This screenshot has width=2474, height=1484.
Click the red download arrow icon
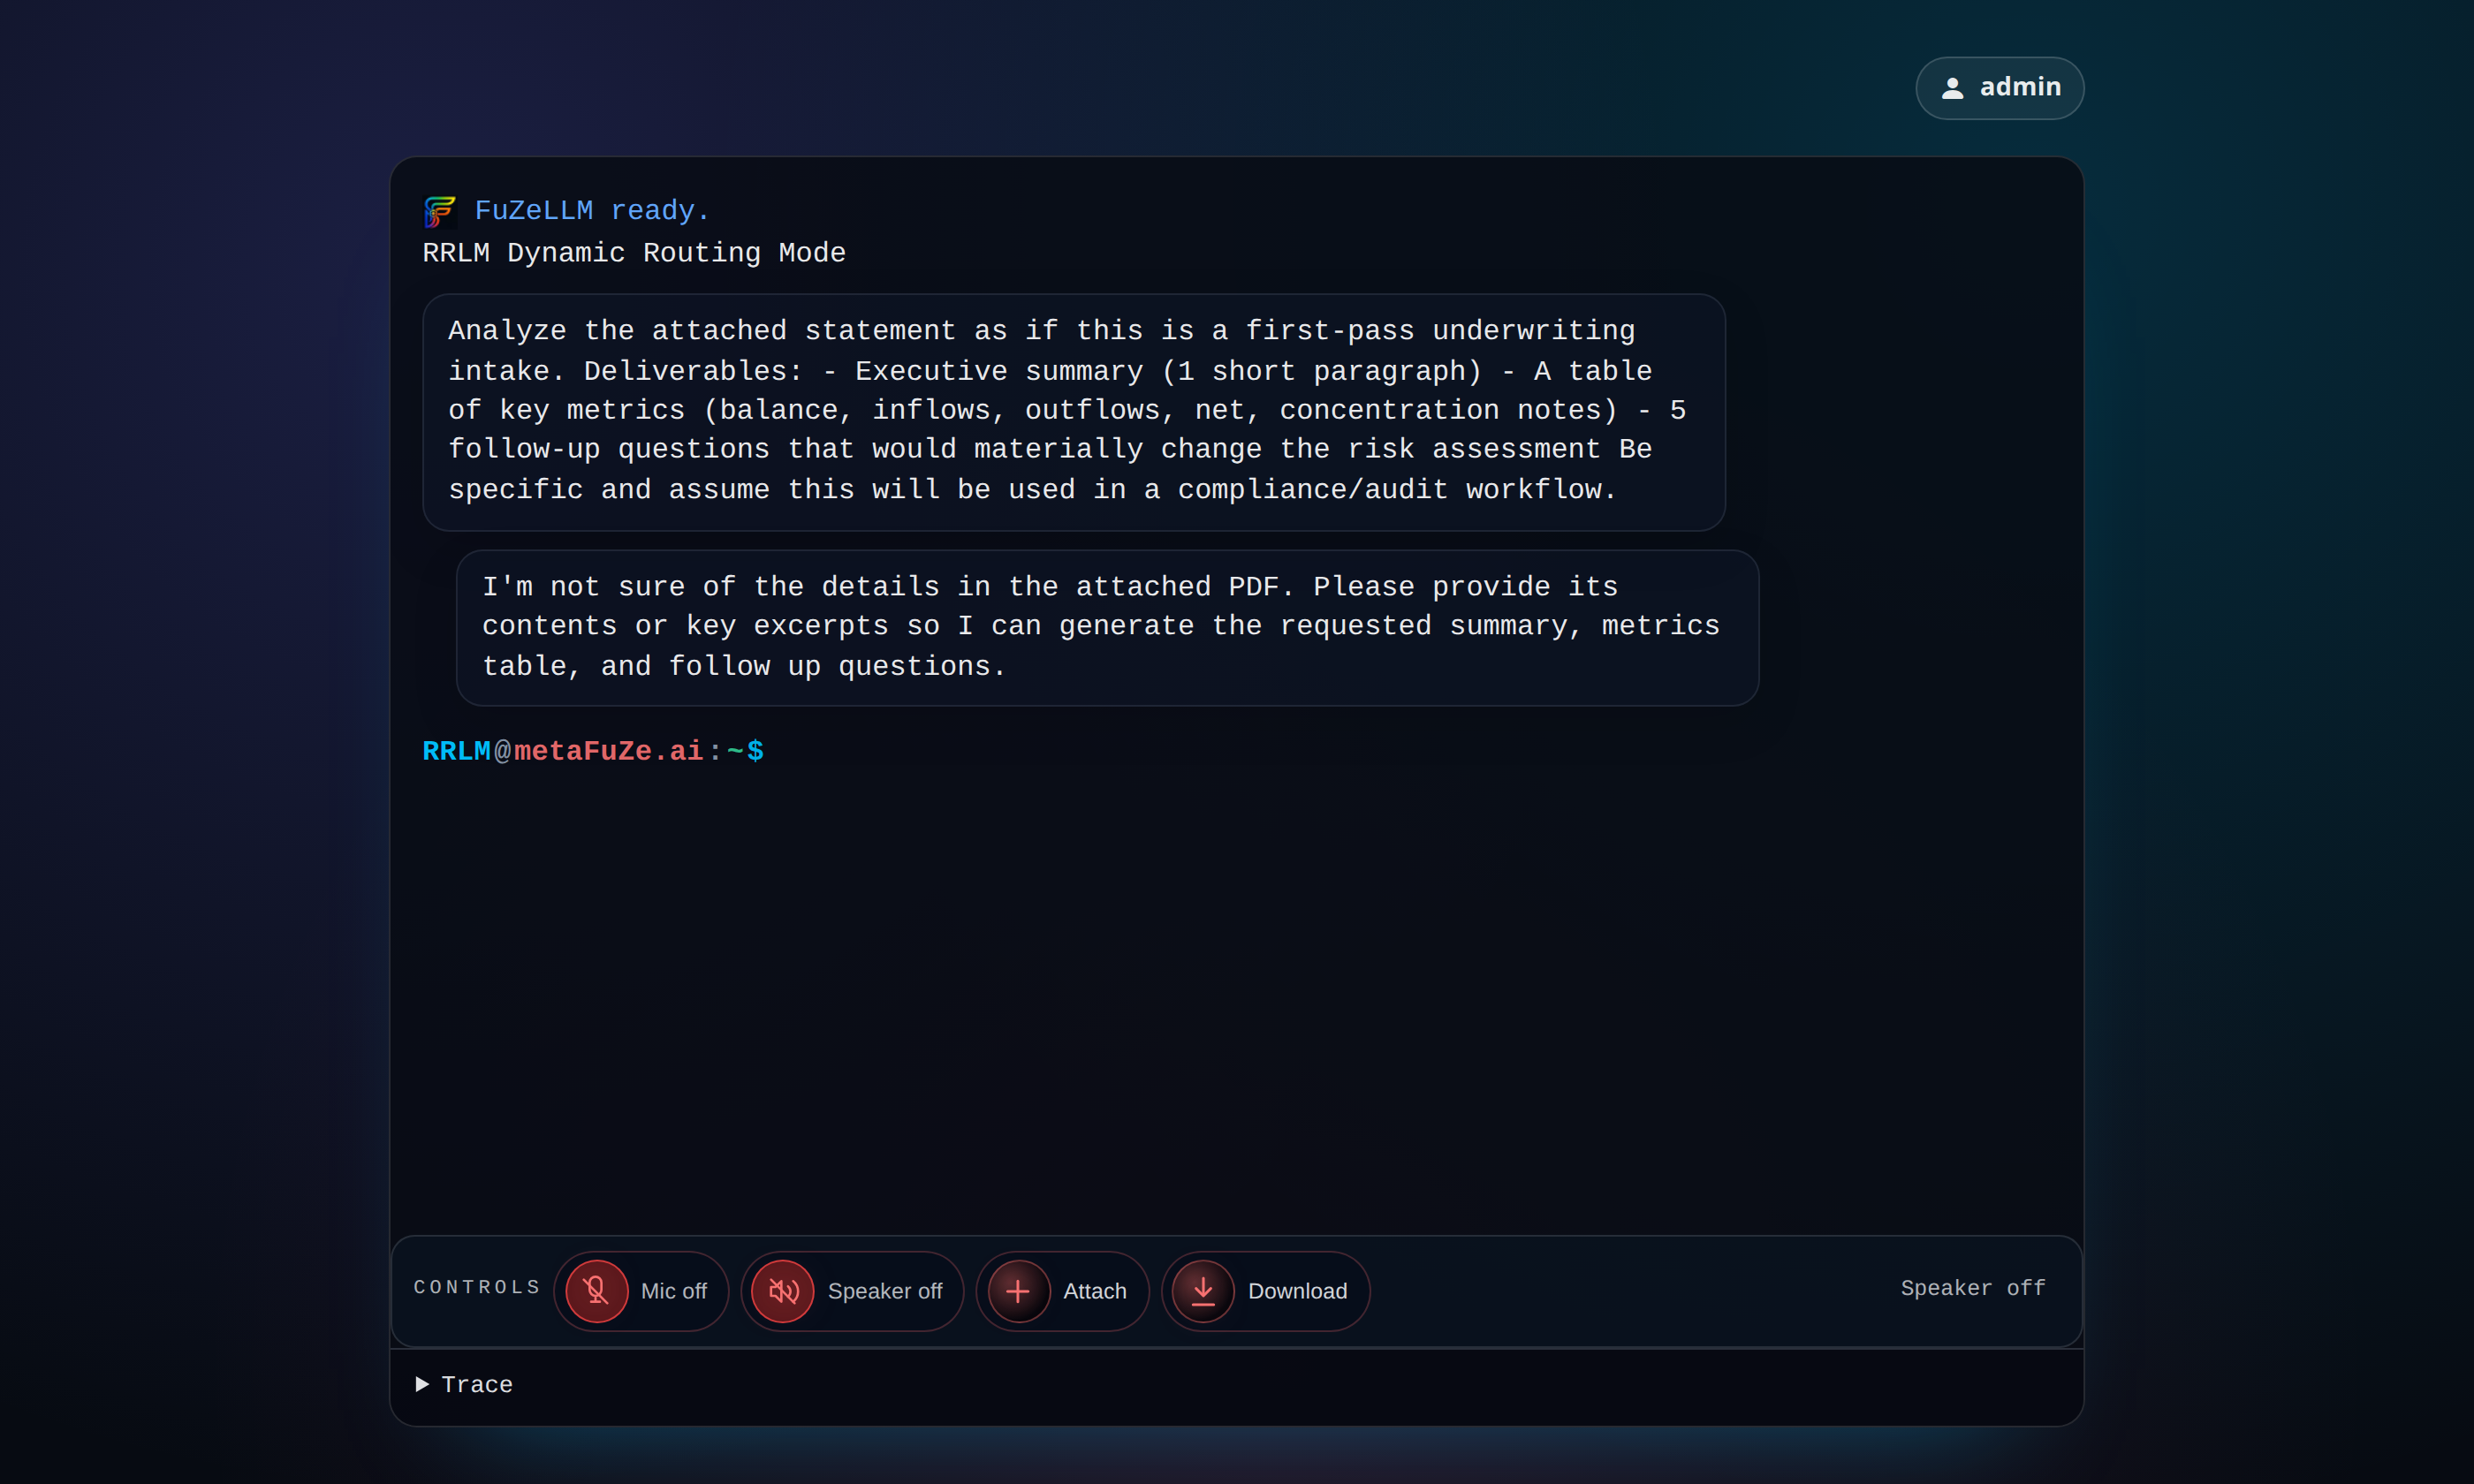point(1203,1291)
